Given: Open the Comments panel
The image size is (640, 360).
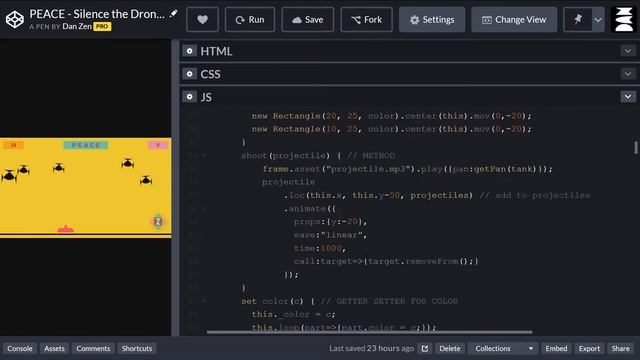Looking at the screenshot, I should pyautogui.click(x=93, y=349).
